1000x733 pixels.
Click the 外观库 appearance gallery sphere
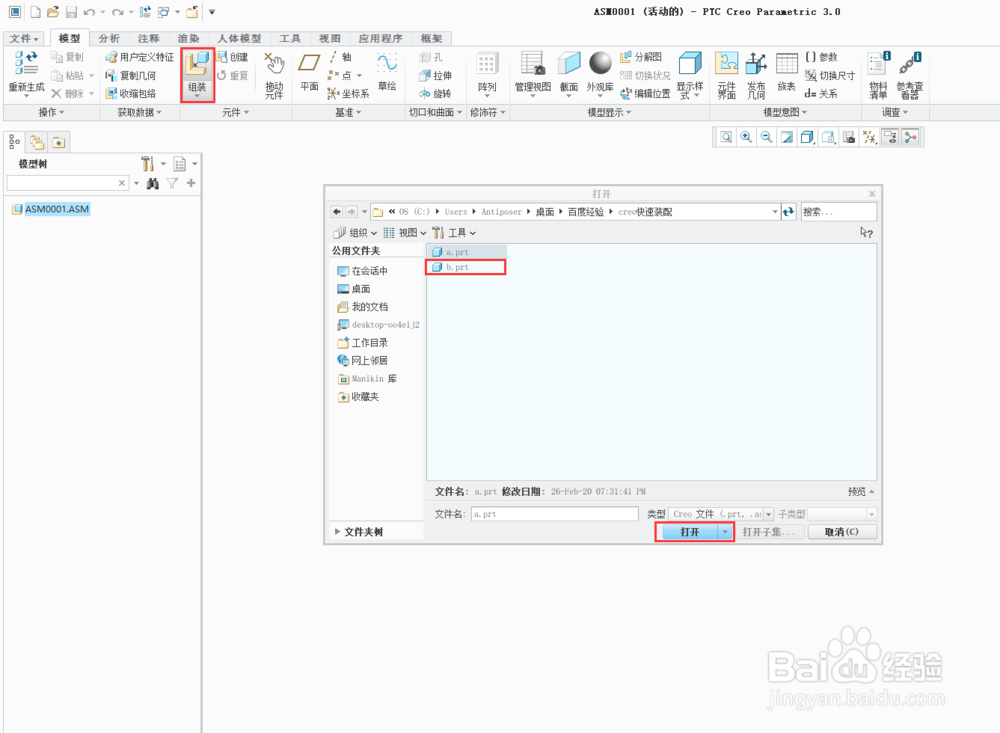600,63
